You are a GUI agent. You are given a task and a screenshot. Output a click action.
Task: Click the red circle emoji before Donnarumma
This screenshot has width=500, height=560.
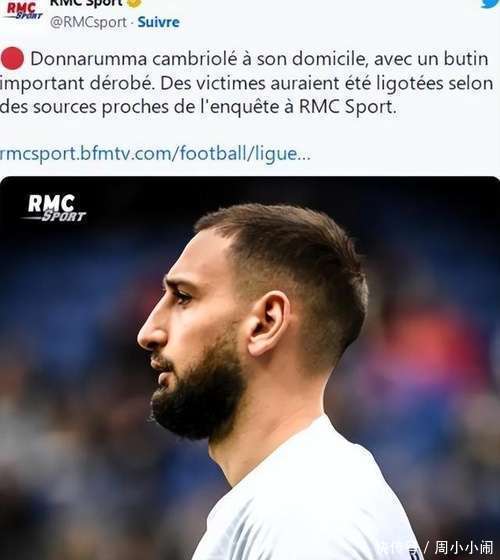12,58
